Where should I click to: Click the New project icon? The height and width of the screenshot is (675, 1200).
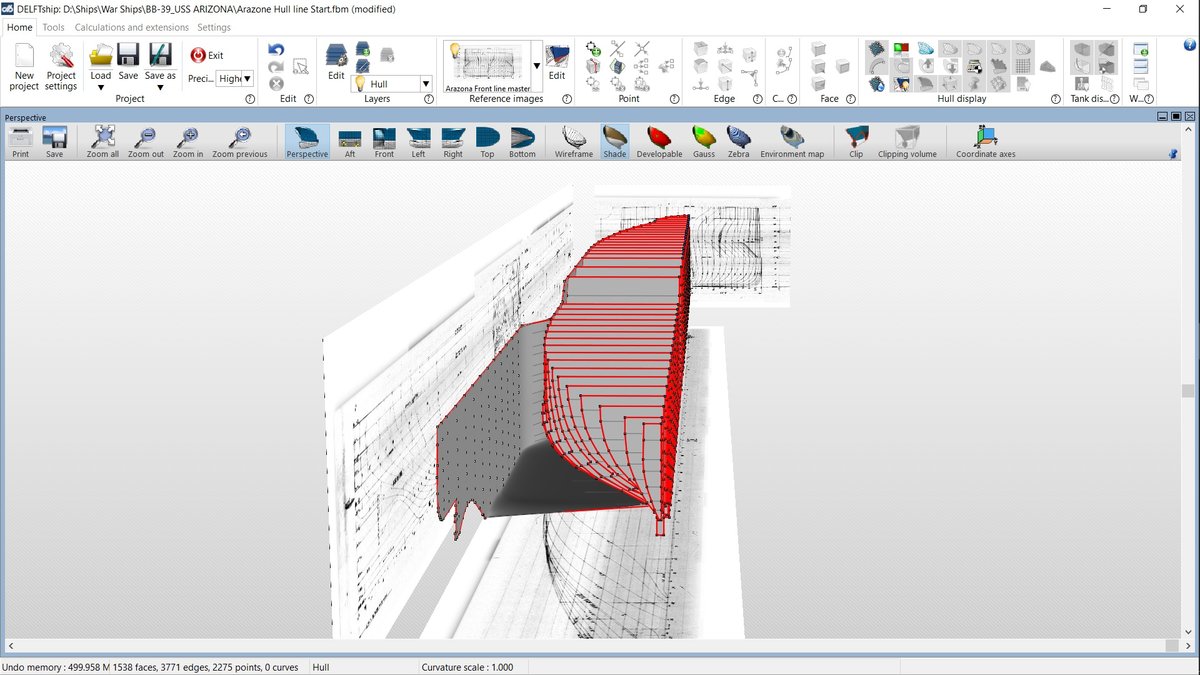24,59
